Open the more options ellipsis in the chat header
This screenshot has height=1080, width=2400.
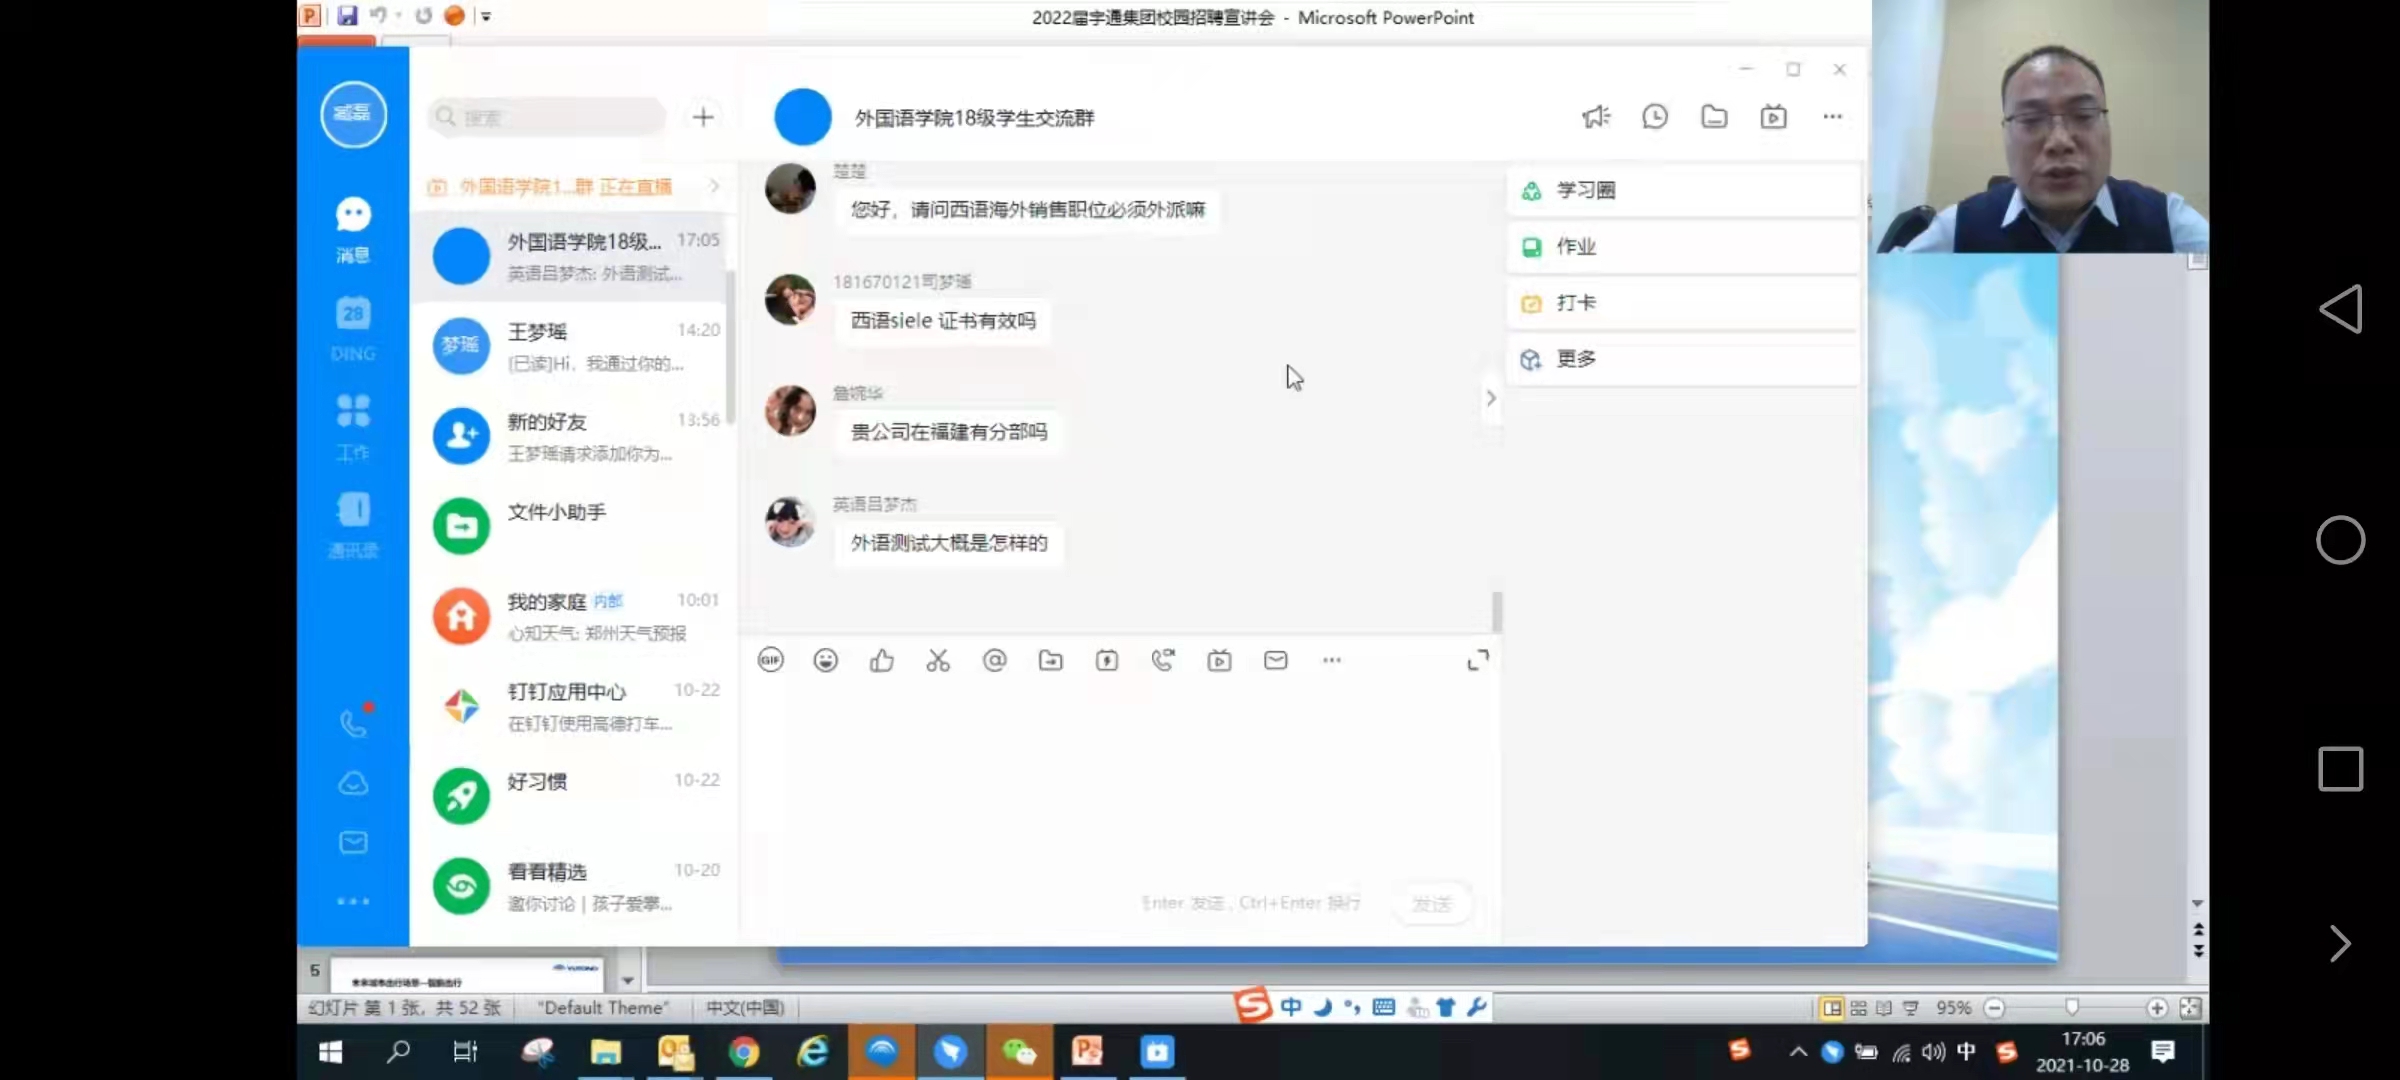(x=1832, y=117)
